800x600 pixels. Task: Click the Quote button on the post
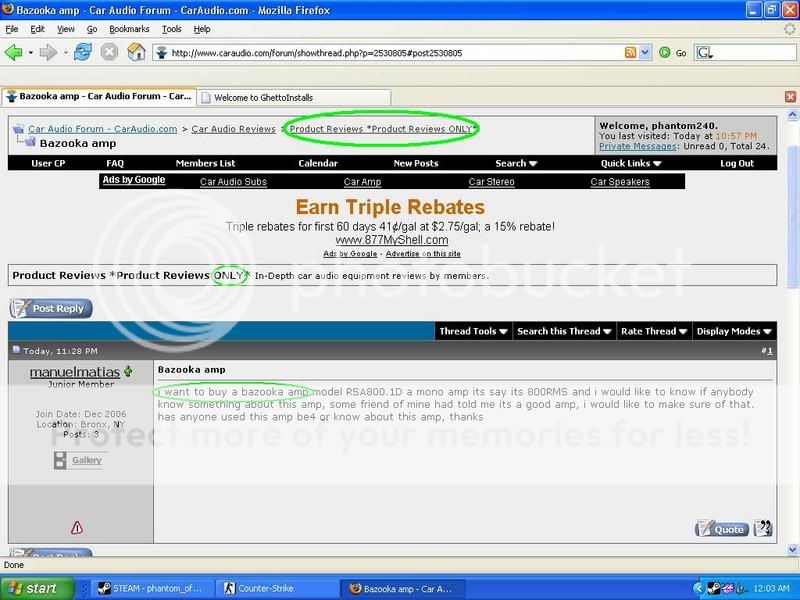(722, 529)
